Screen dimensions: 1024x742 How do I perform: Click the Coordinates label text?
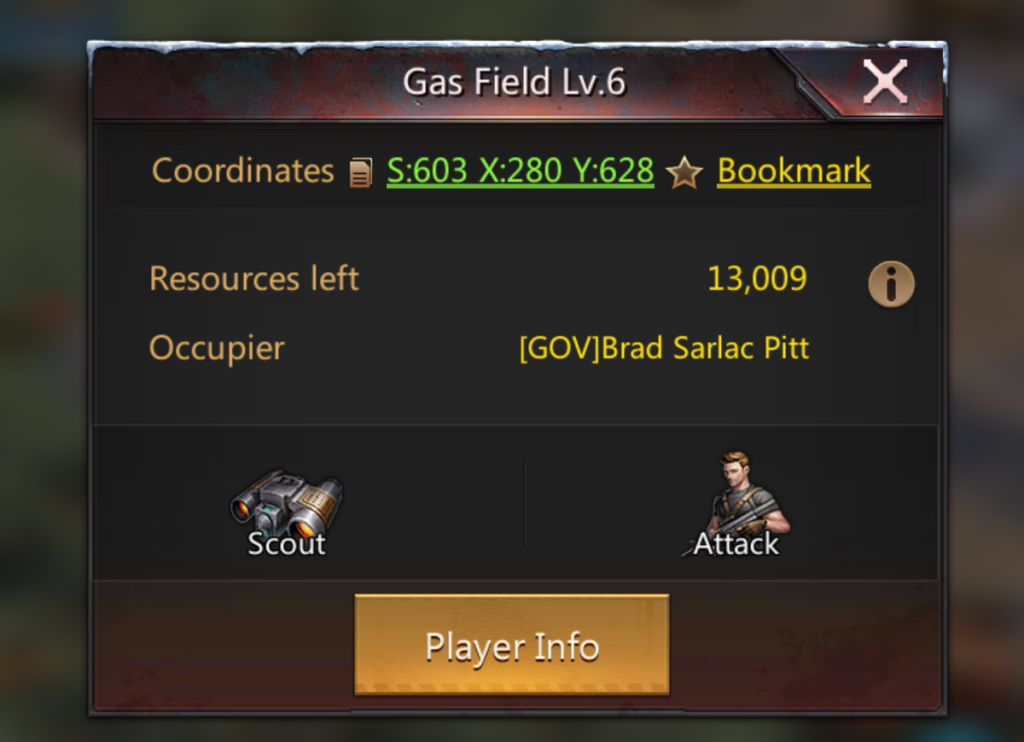(243, 171)
